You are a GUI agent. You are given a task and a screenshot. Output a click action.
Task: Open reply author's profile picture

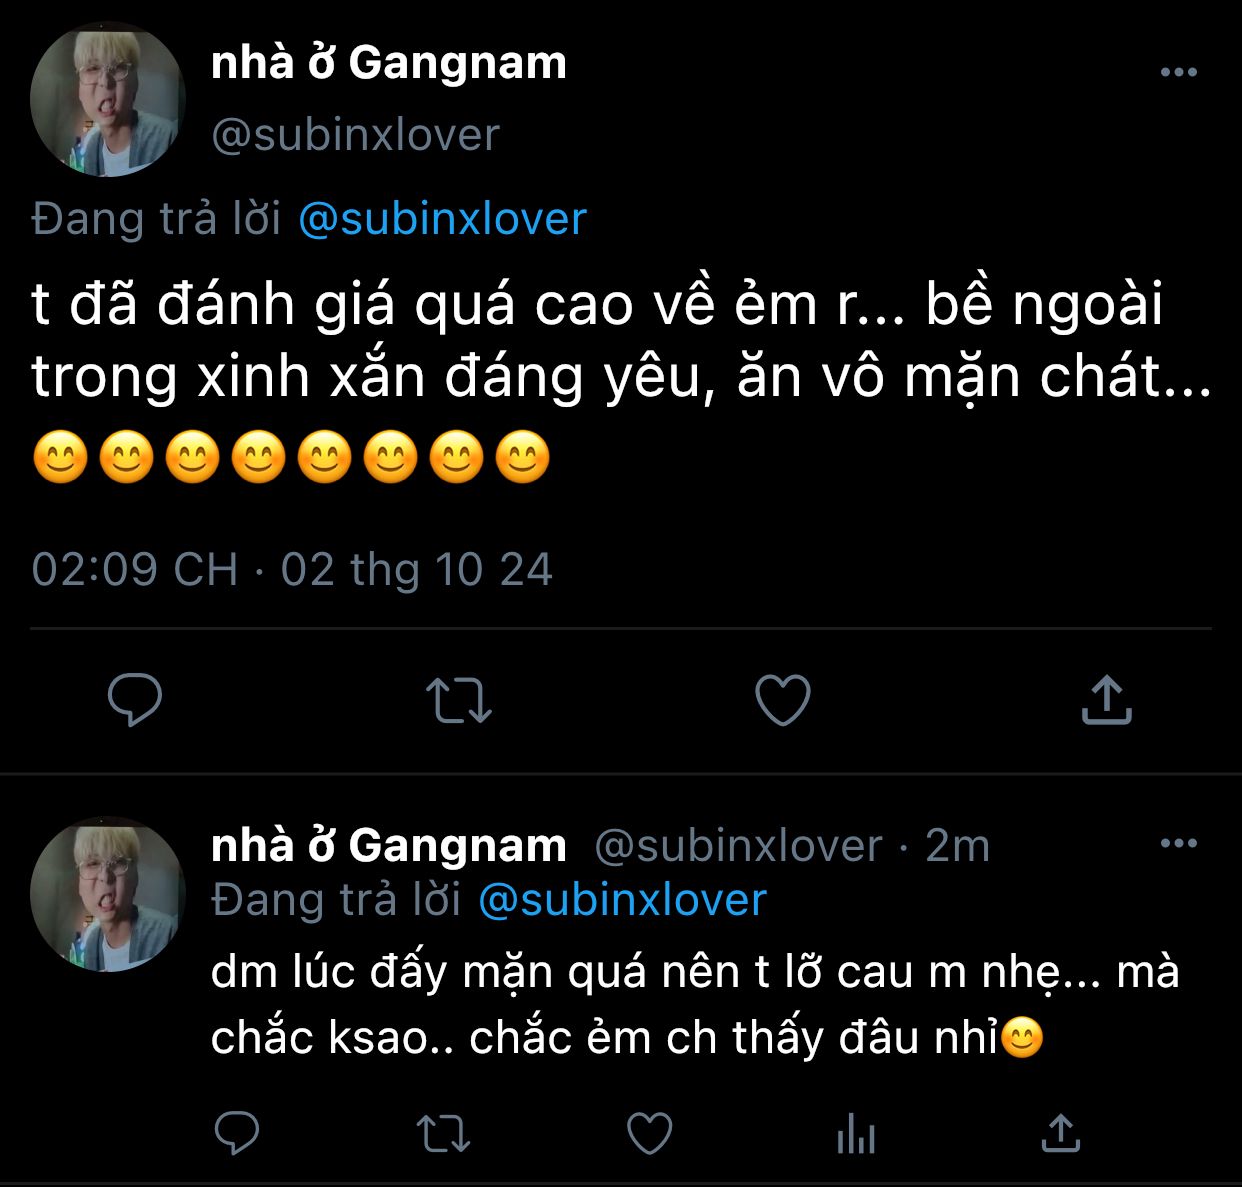[107, 894]
